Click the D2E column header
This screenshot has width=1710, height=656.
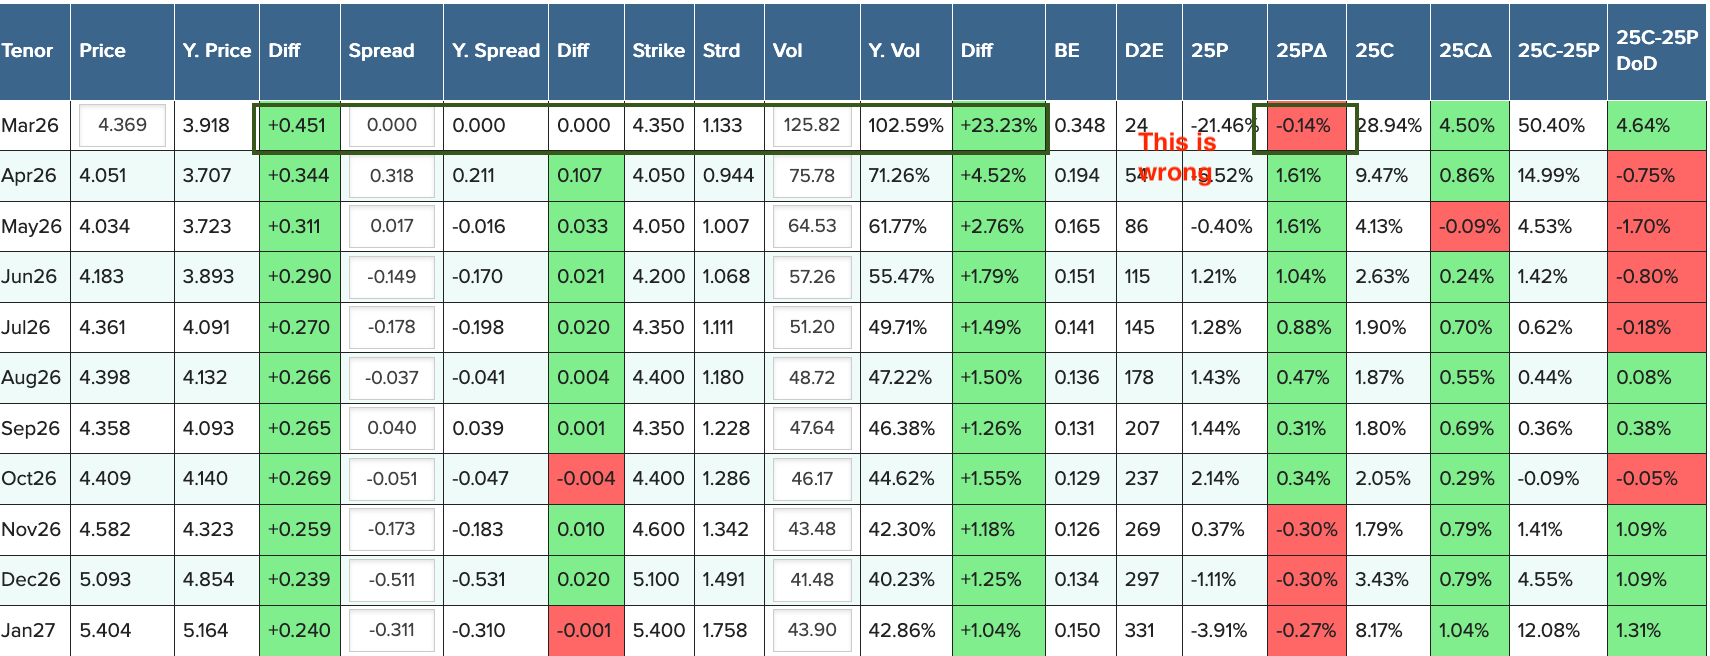1144,51
